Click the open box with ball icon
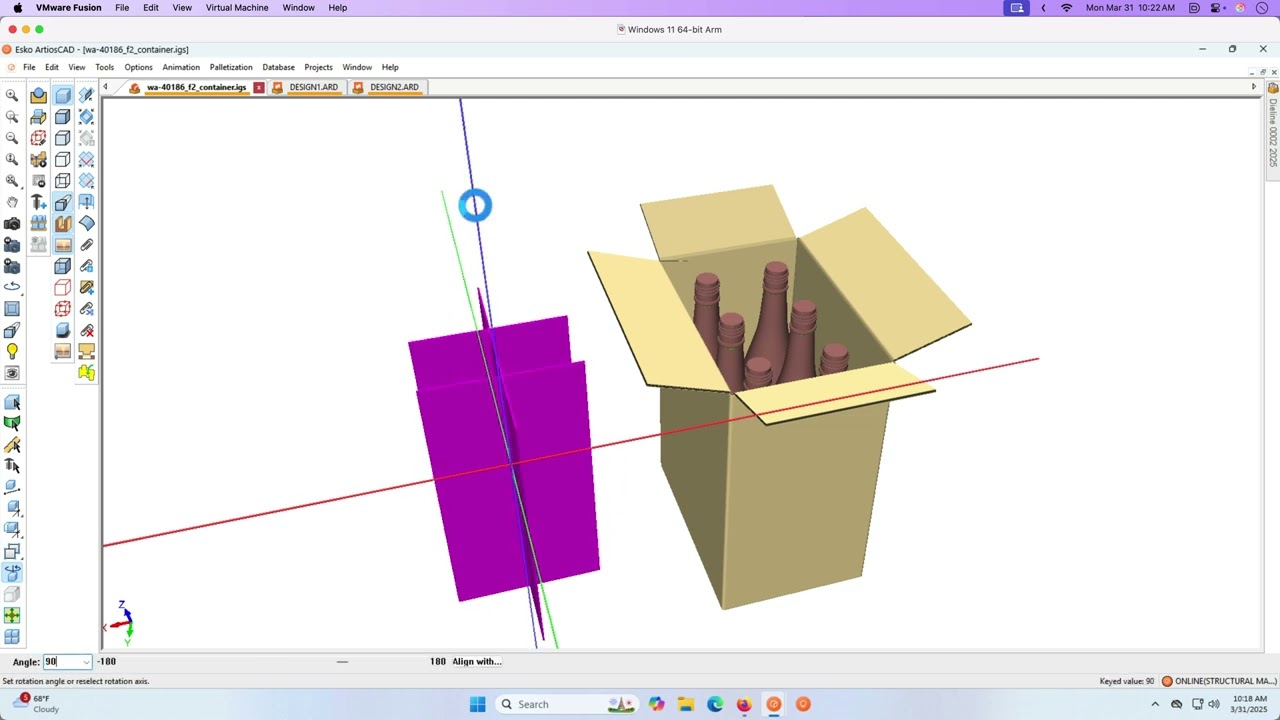1280x720 pixels. click(x=38, y=96)
